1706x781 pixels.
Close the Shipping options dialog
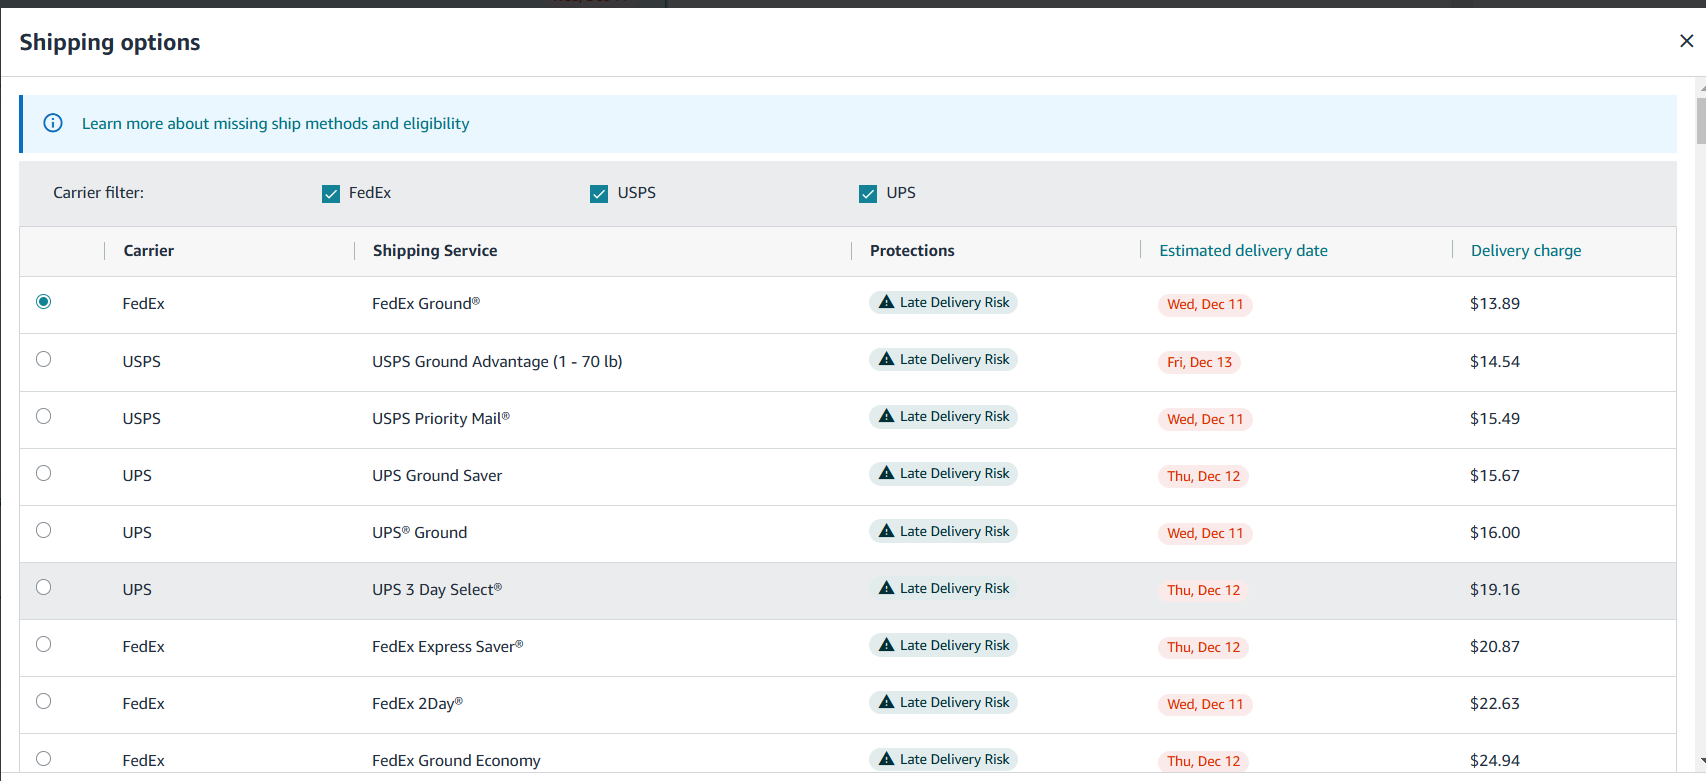click(x=1686, y=41)
